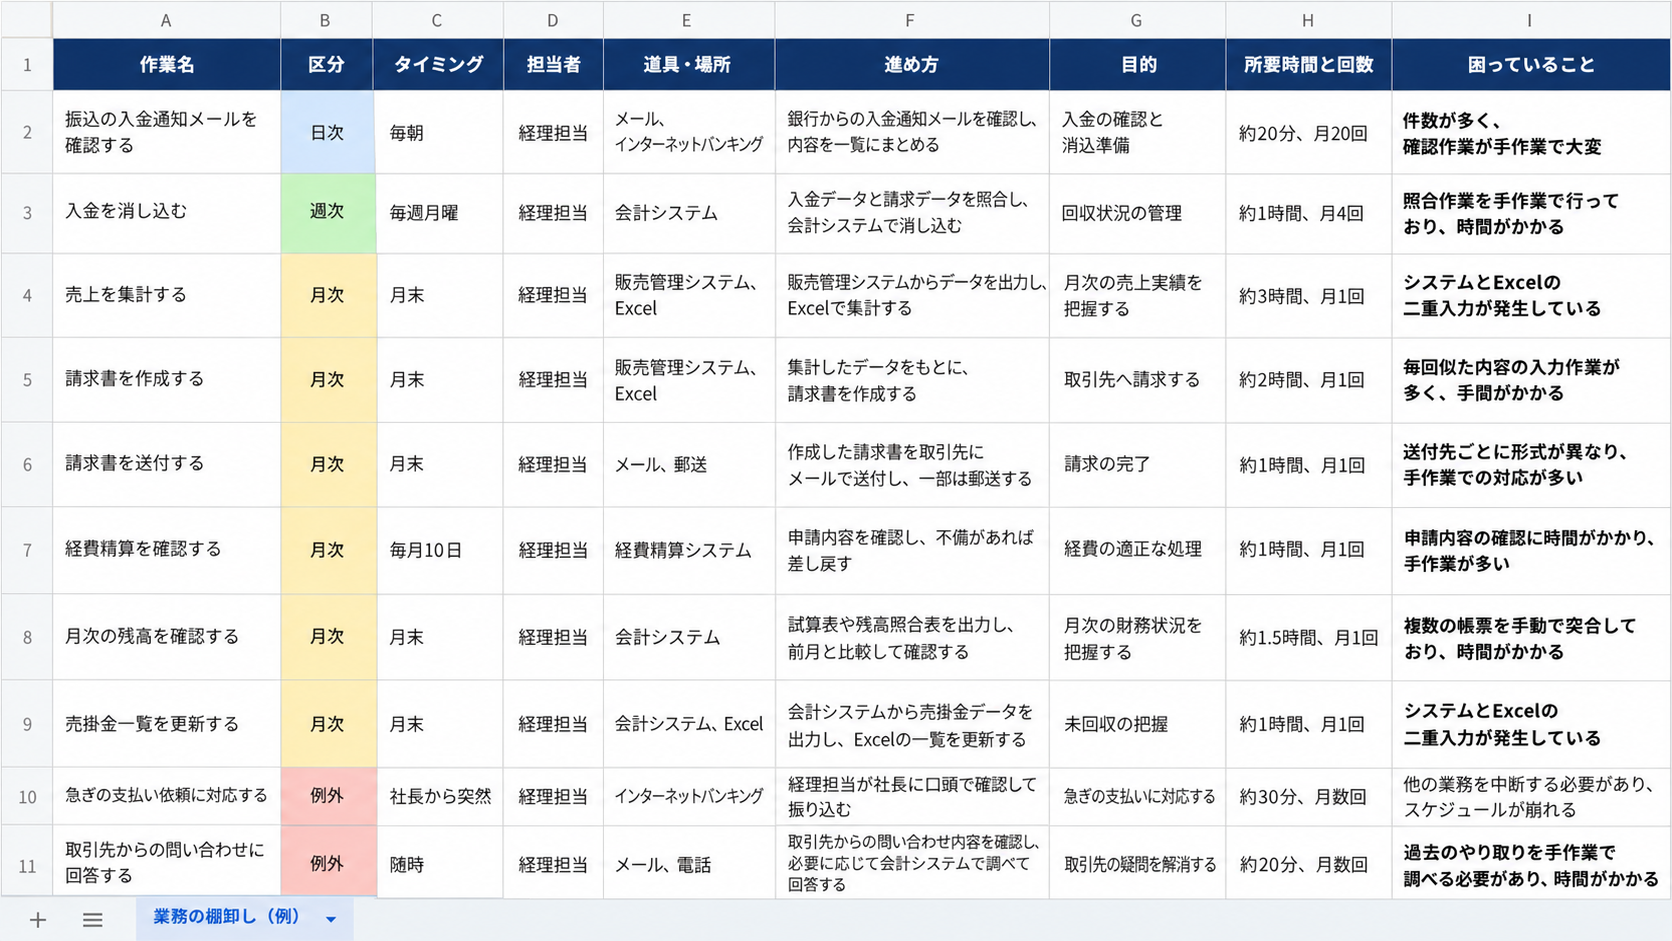Select cell 月次の残高を確認する

coord(166,637)
